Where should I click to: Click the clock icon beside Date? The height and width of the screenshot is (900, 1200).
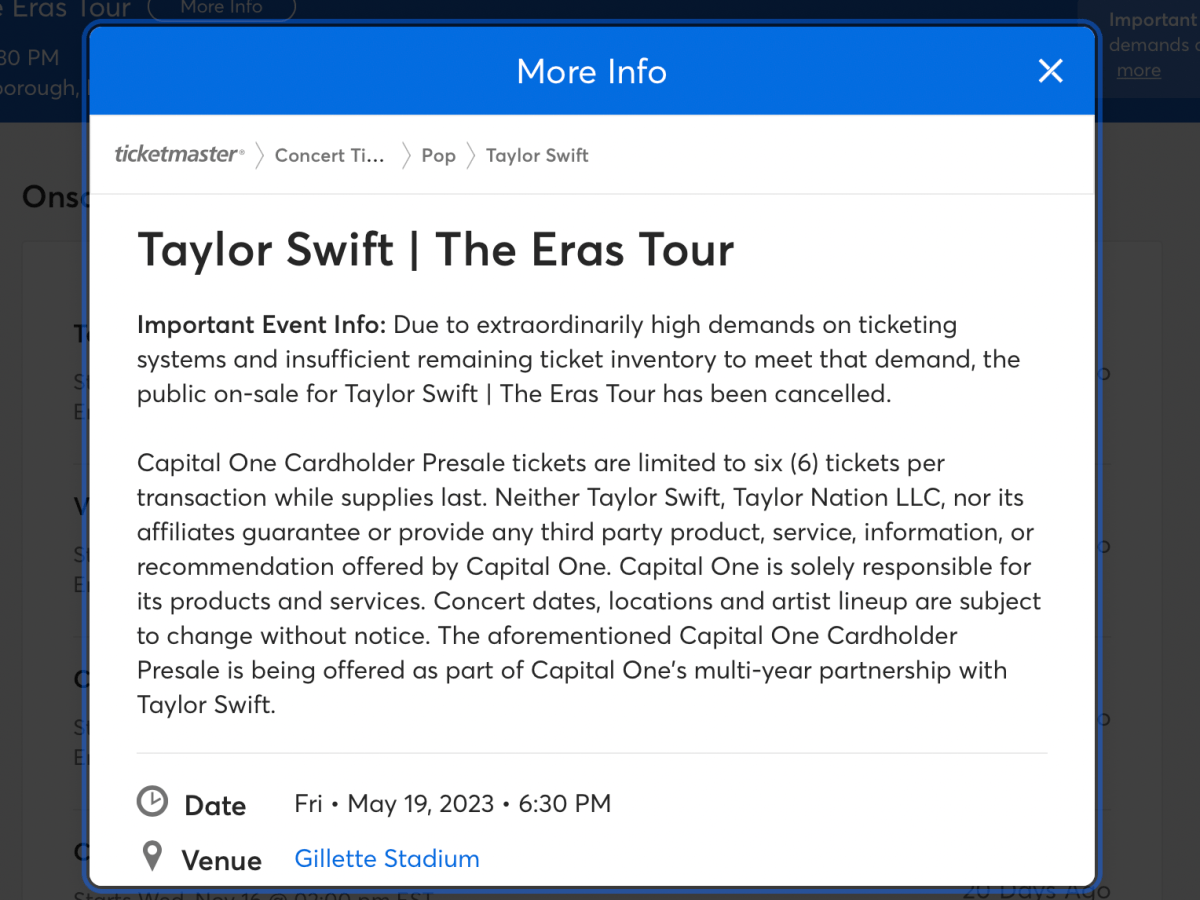tap(152, 802)
